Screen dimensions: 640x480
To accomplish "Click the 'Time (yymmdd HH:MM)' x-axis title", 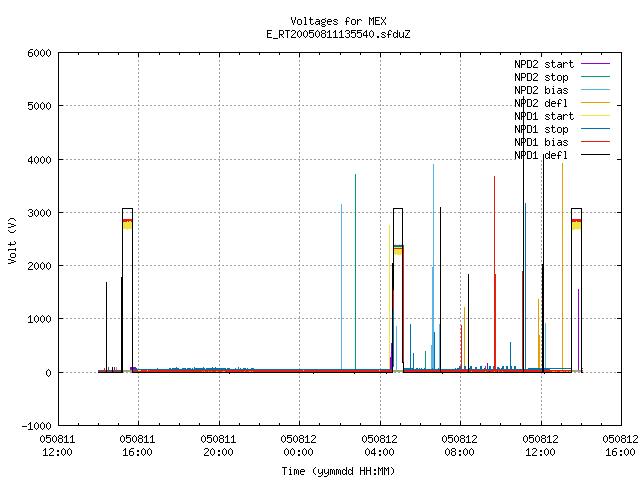I will point(338,471).
